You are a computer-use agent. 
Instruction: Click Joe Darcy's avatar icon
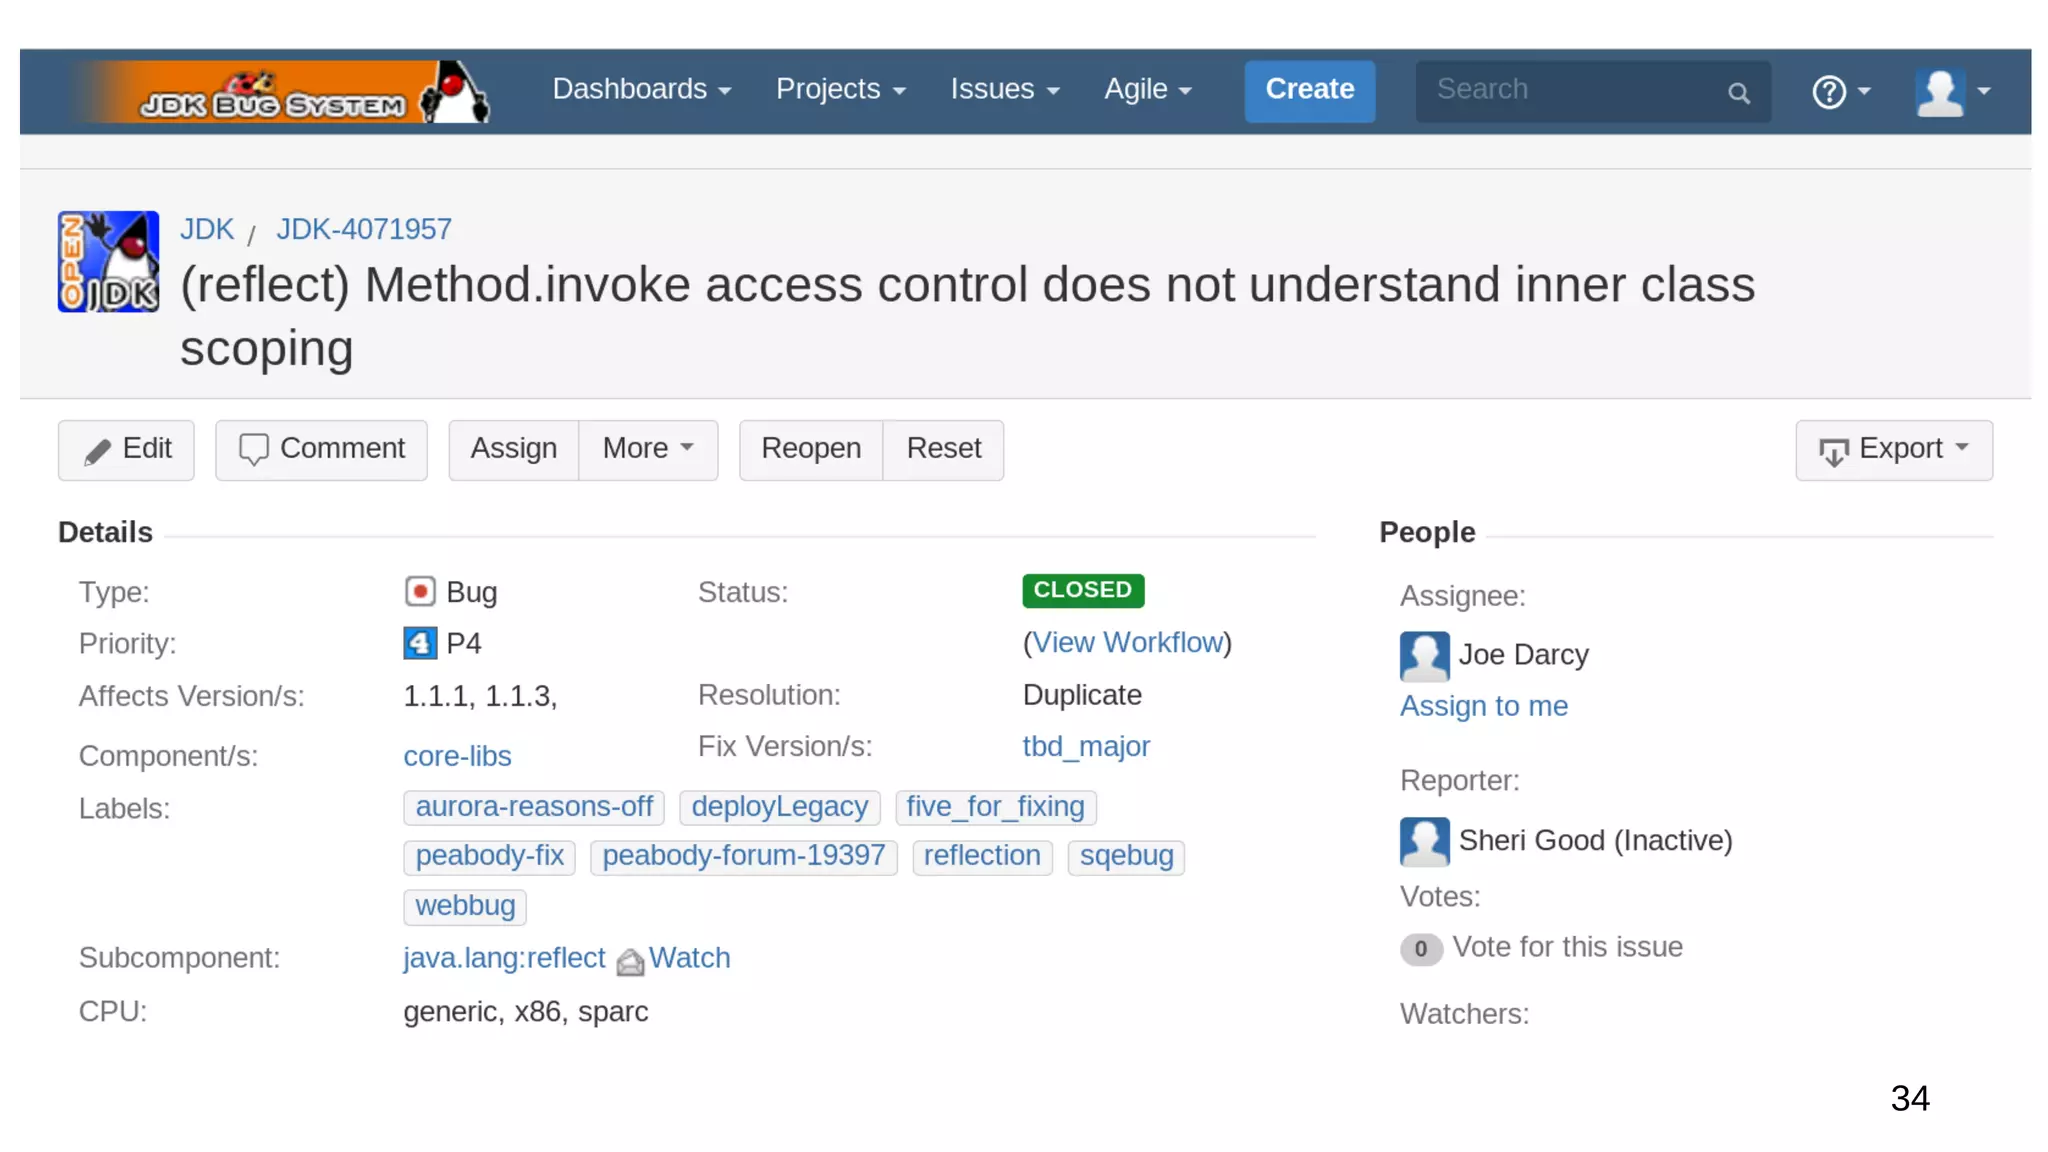point(1424,656)
